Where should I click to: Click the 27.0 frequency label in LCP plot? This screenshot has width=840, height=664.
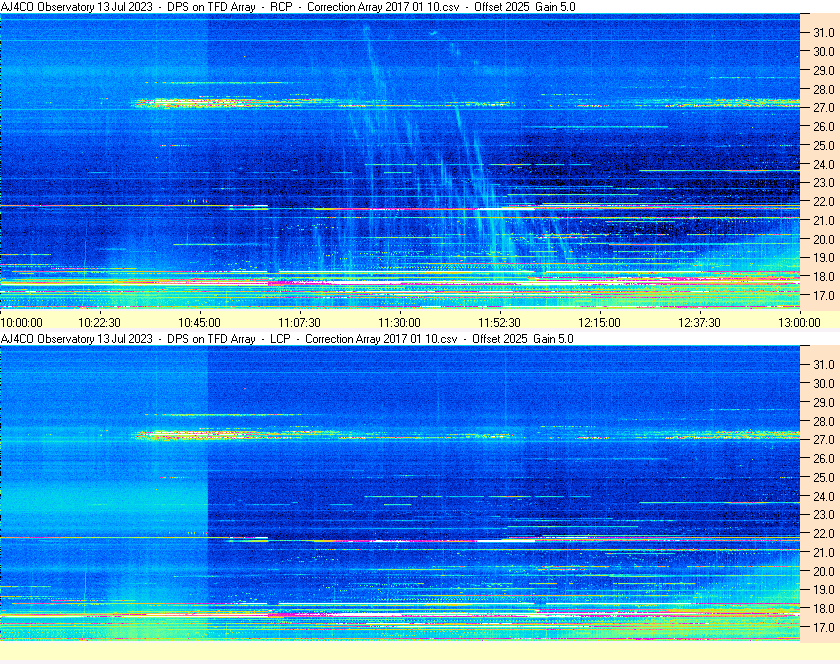(x=824, y=439)
